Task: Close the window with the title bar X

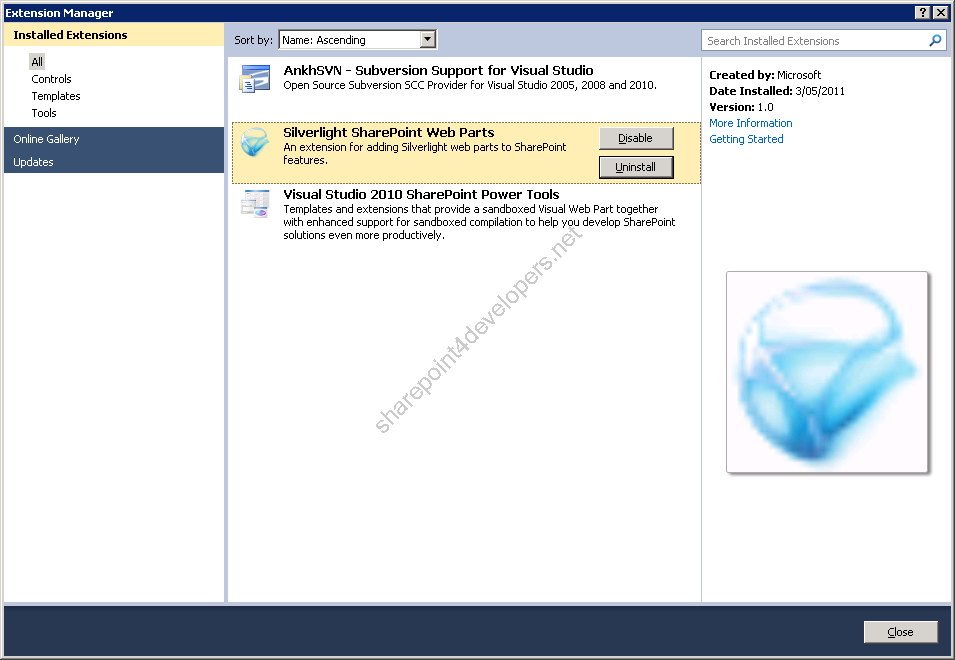Action: (941, 13)
